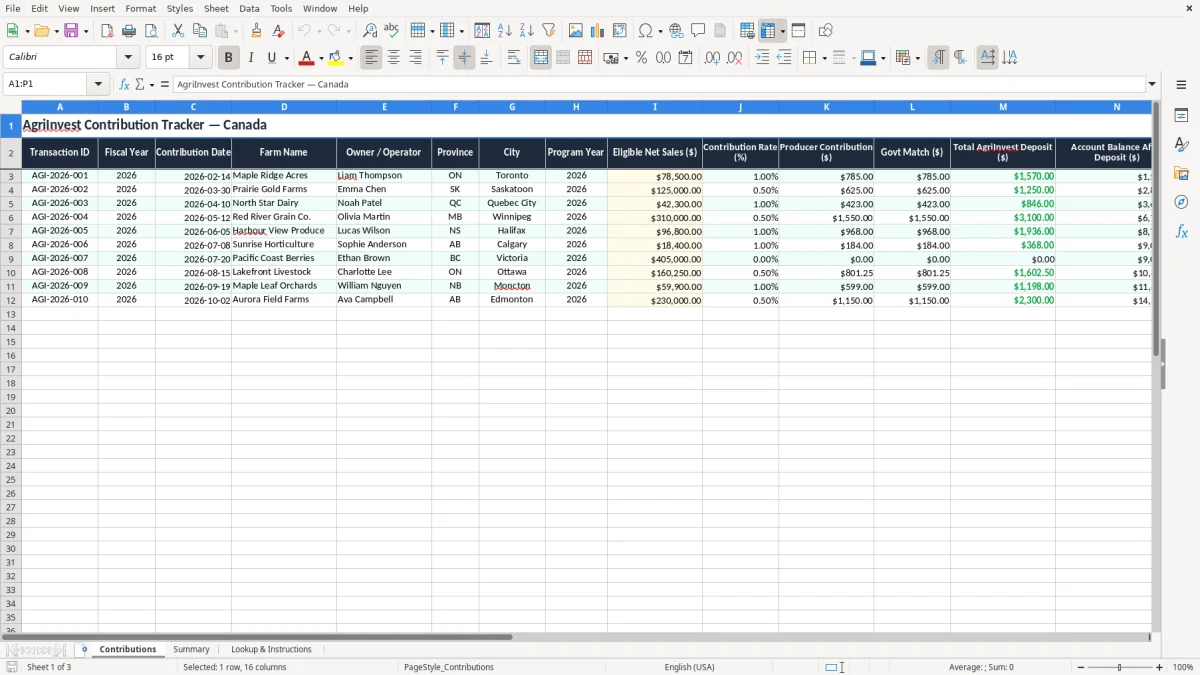Cut selection with the scissors icon

click(178, 31)
